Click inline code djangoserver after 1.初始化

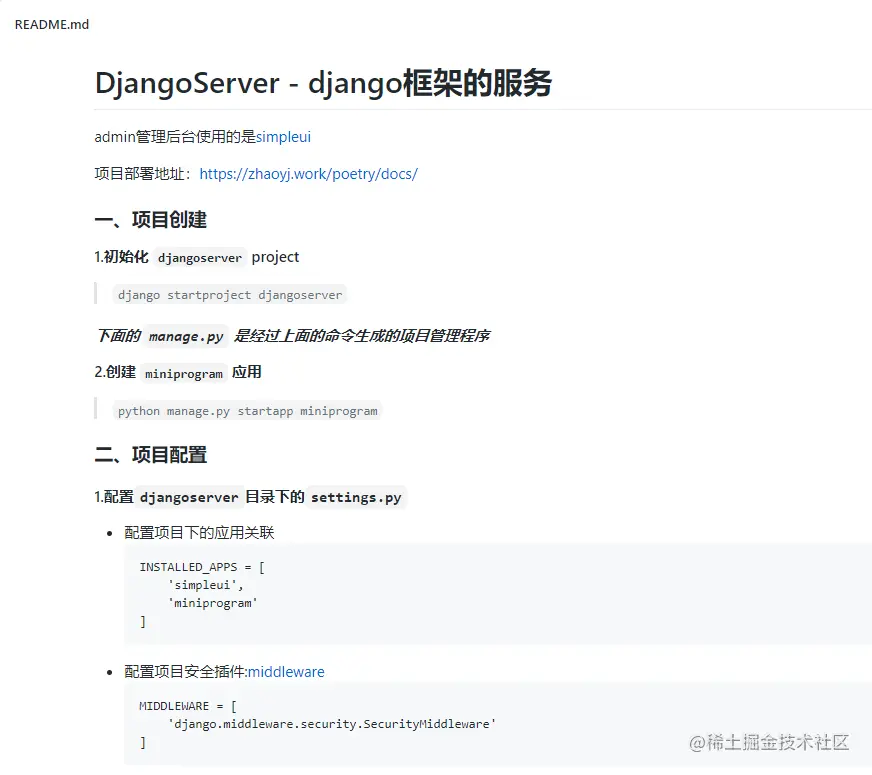[x=200, y=257]
